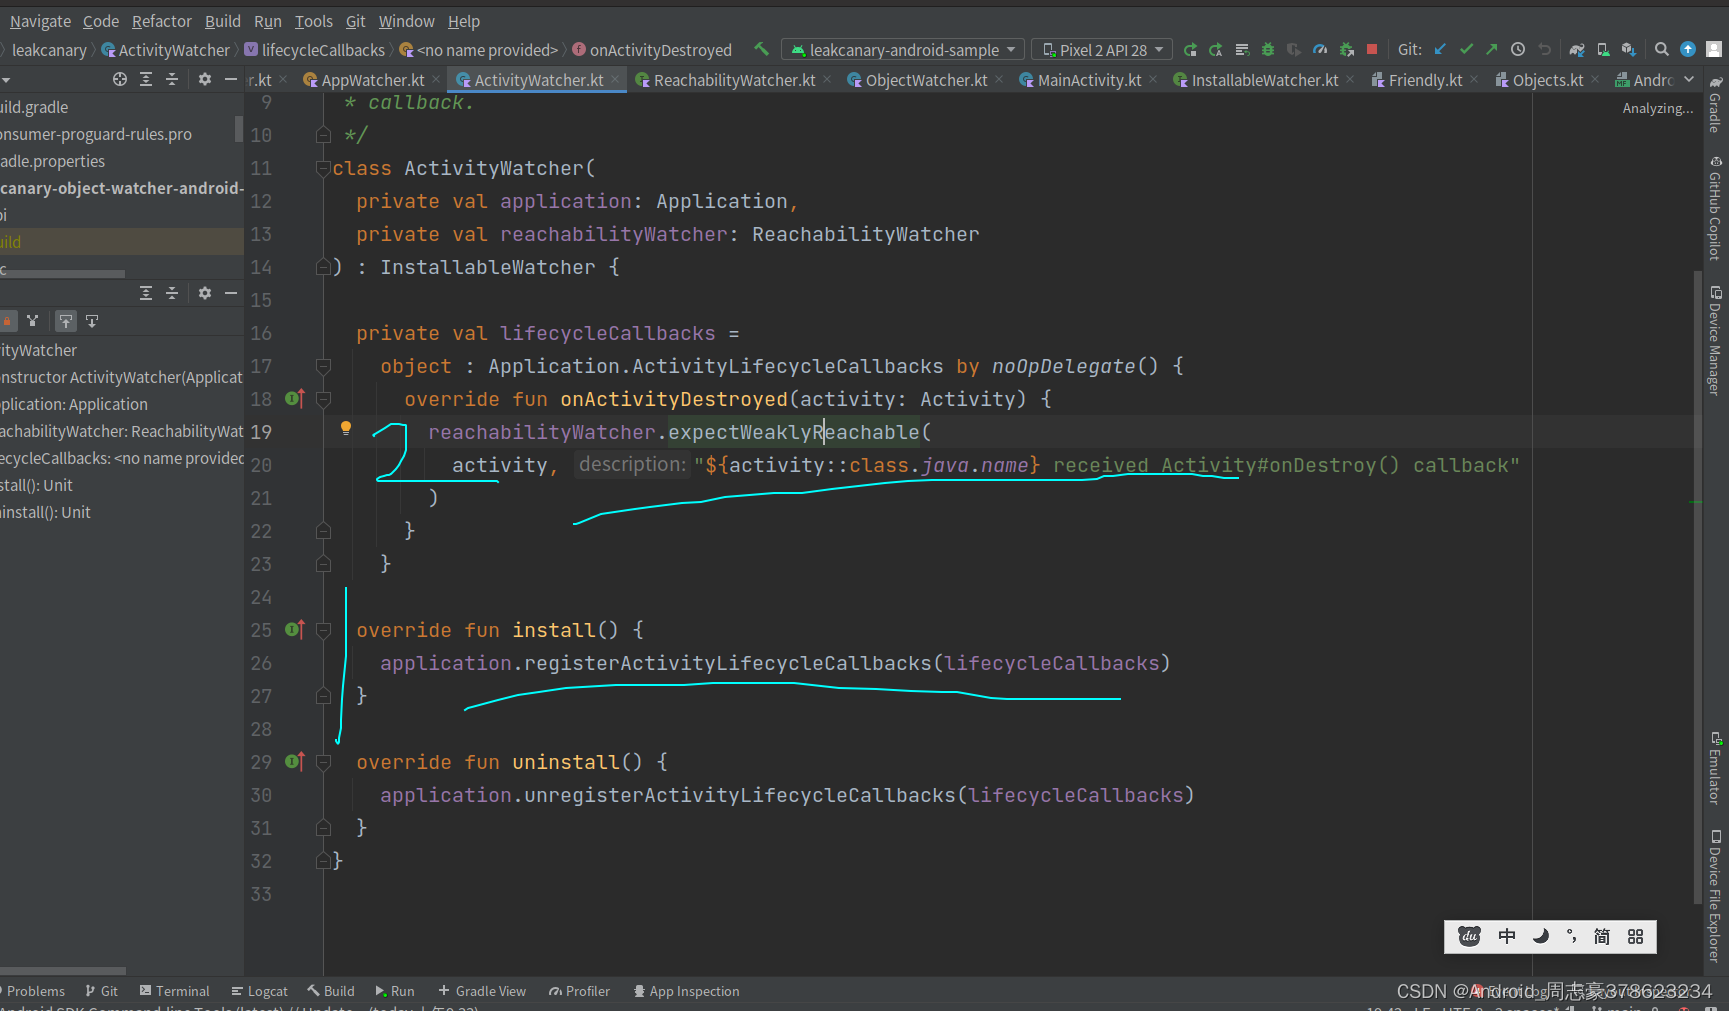1729x1011 pixels.
Task: Click Attach Debugger to Android Process icon
Action: point(1346,49)
